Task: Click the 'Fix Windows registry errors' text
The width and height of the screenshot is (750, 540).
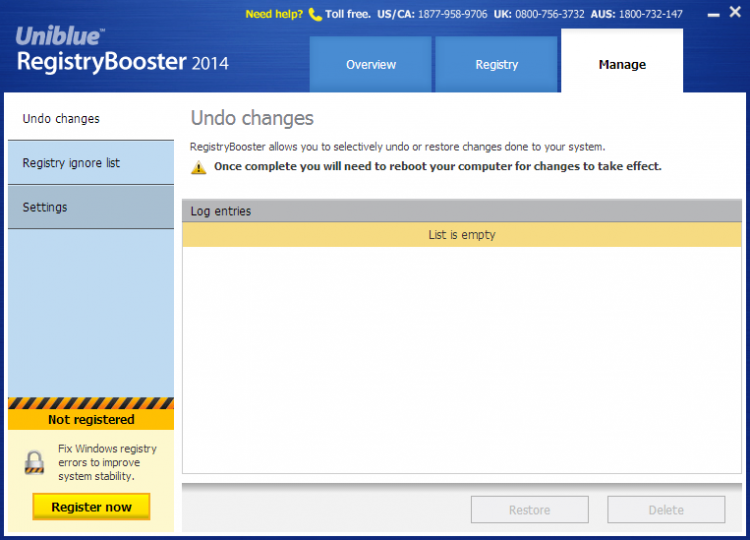Action: 107,462
